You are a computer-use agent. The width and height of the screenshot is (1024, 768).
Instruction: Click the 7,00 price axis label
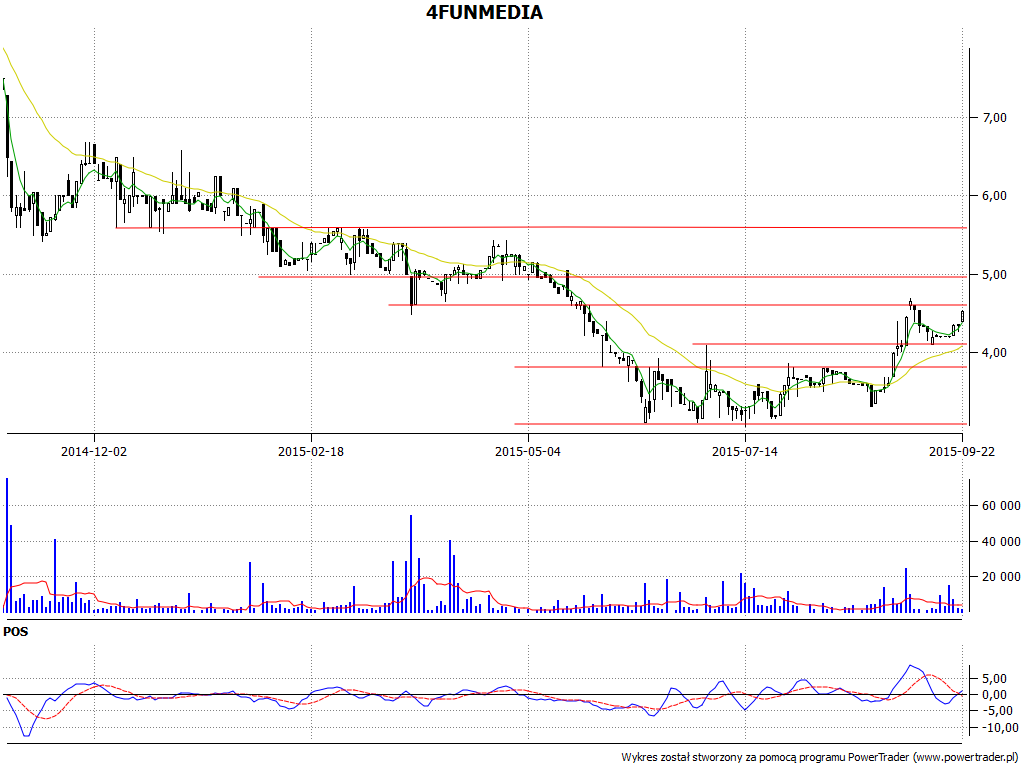click(995, 118)
